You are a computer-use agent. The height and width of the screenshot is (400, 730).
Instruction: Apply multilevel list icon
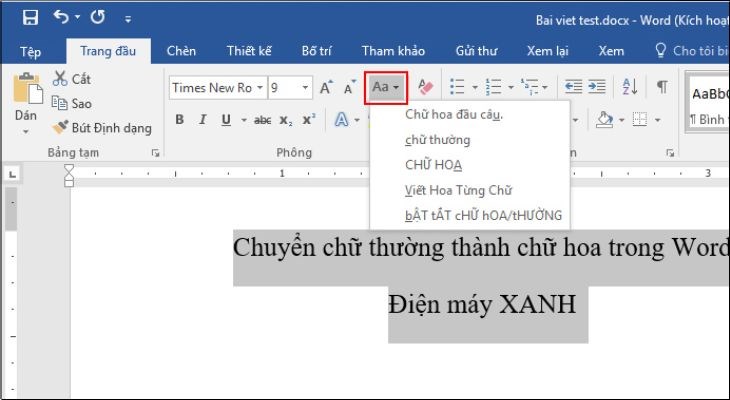[x=529, y=87]
